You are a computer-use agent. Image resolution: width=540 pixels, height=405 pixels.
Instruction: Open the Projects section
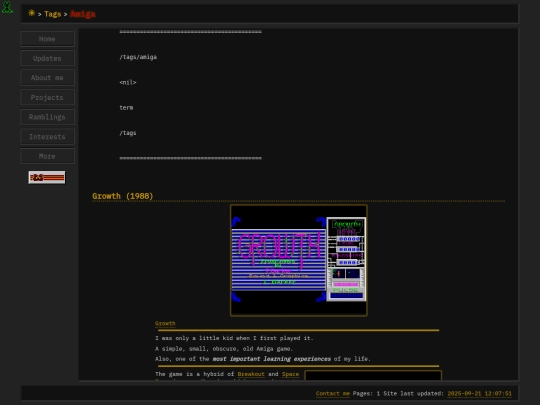click(x=47, y=97)
